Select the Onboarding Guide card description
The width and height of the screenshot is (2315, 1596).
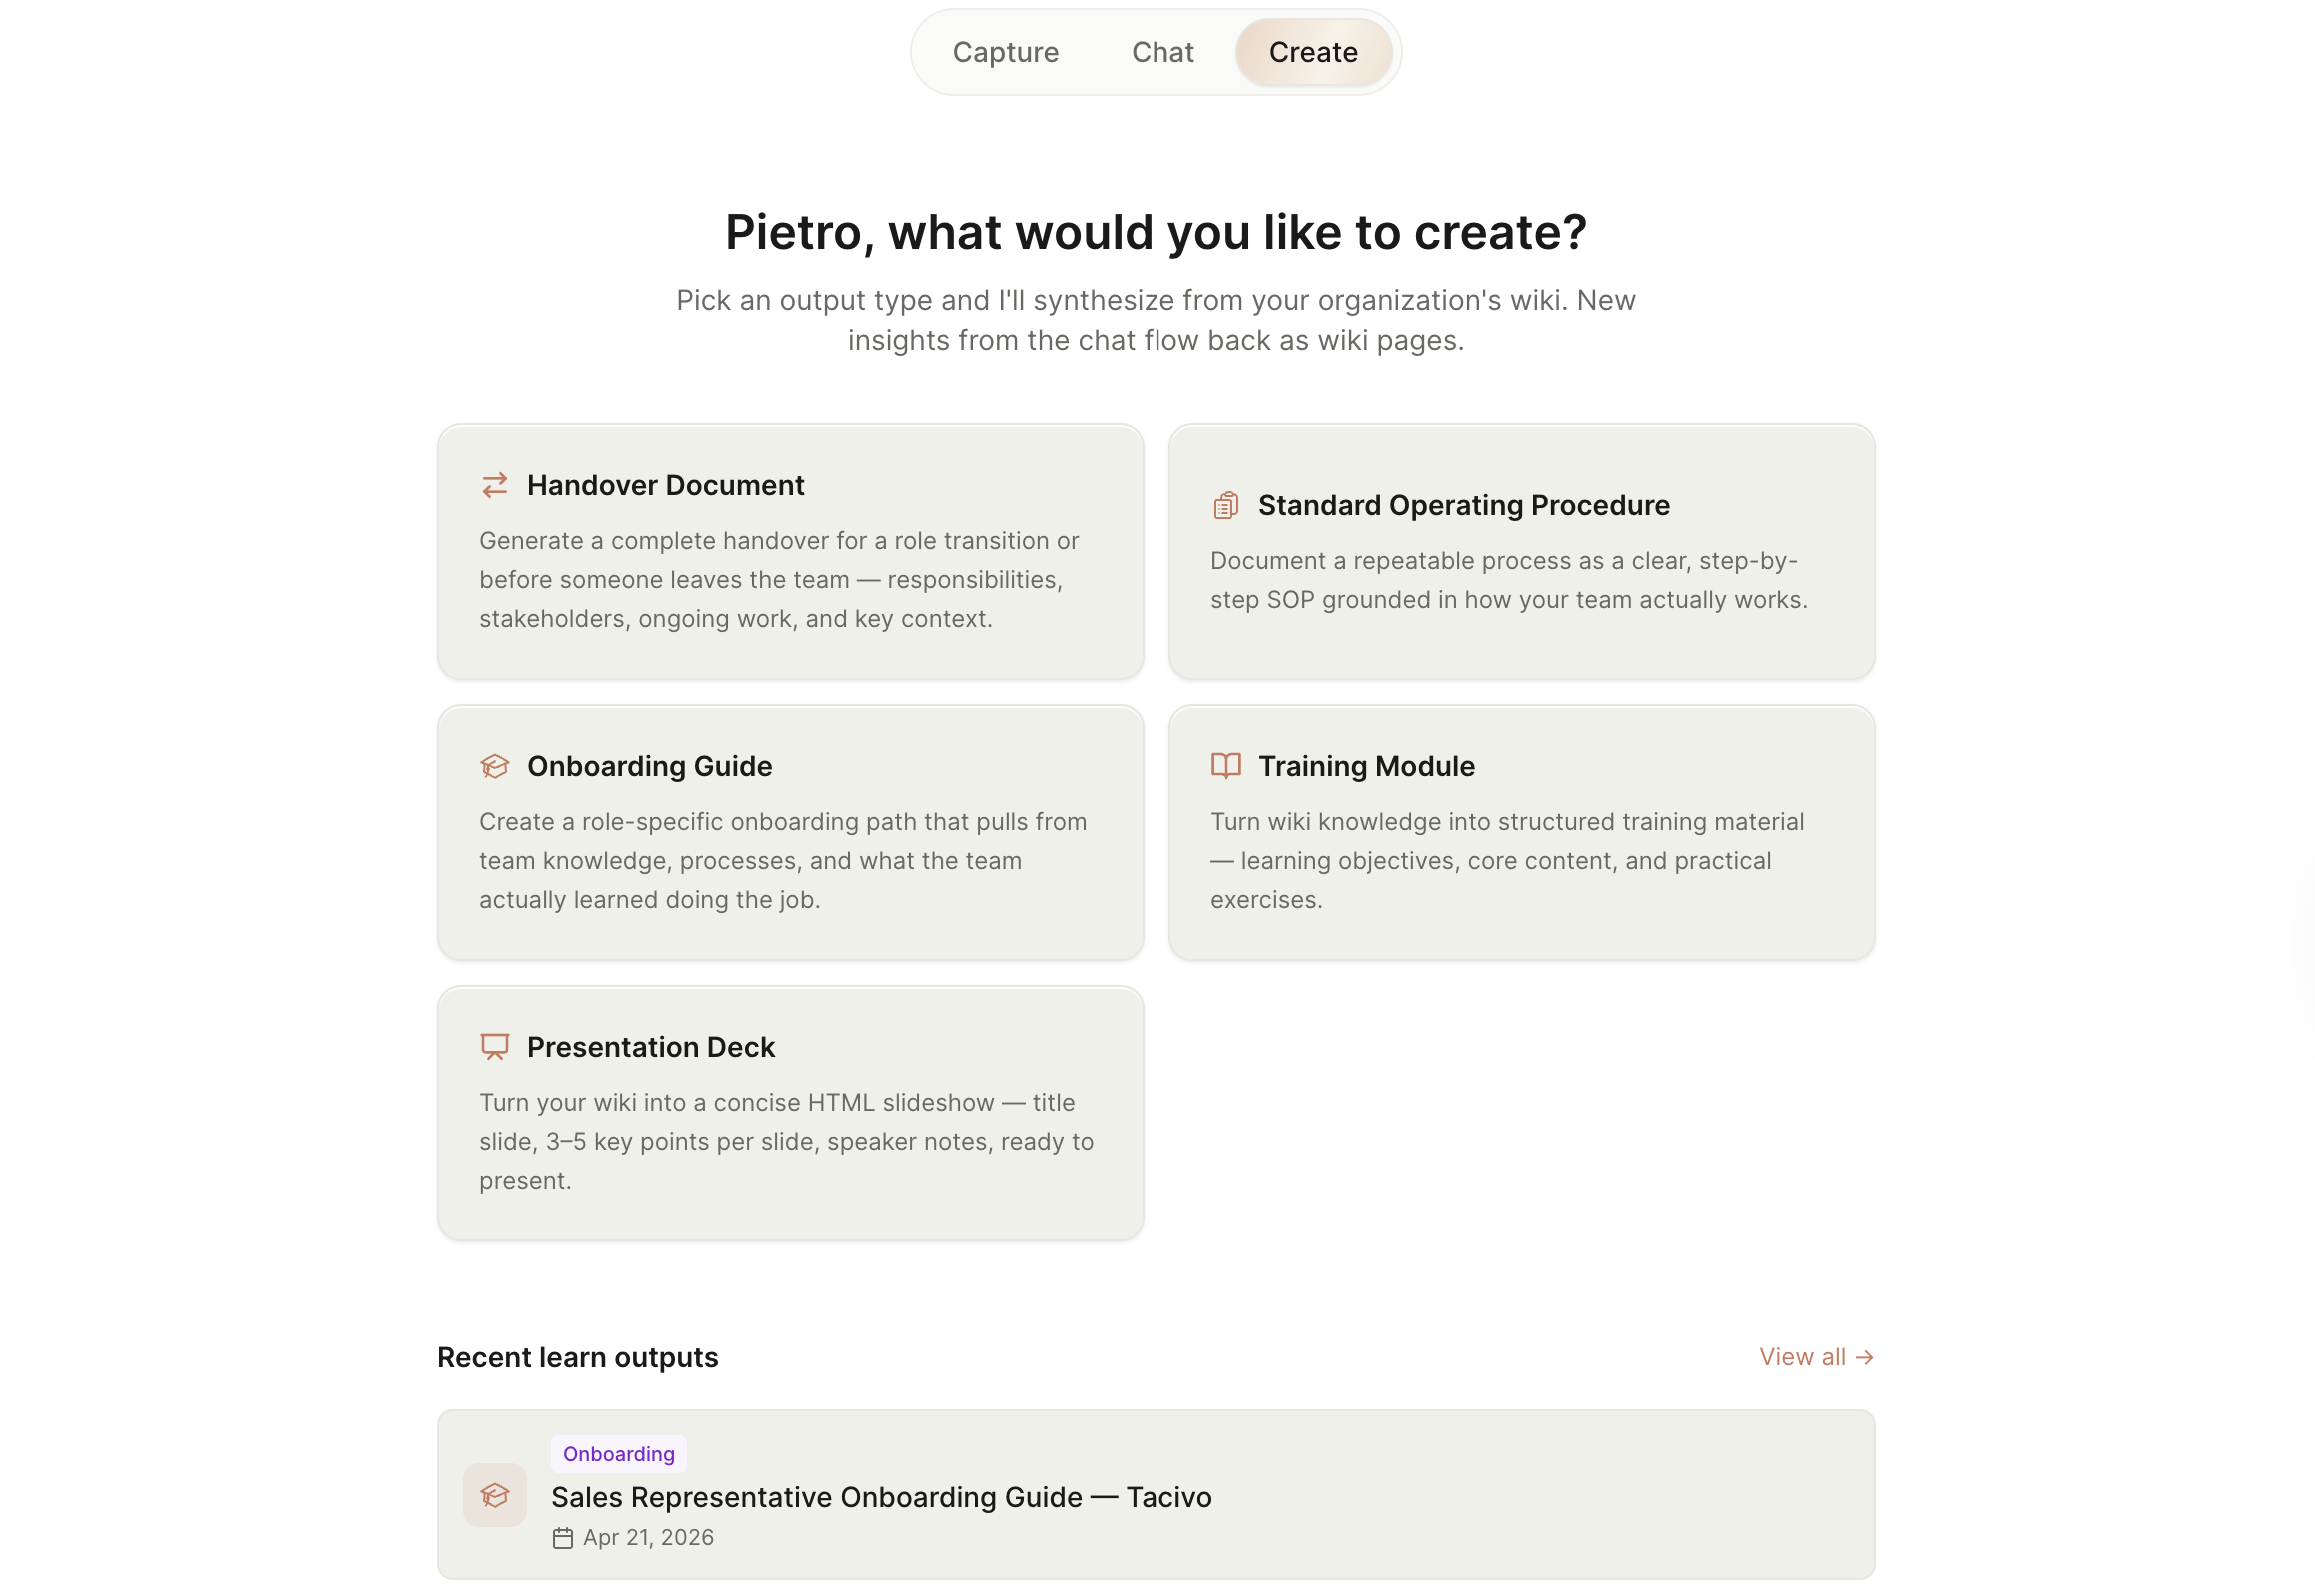point(783,861)
